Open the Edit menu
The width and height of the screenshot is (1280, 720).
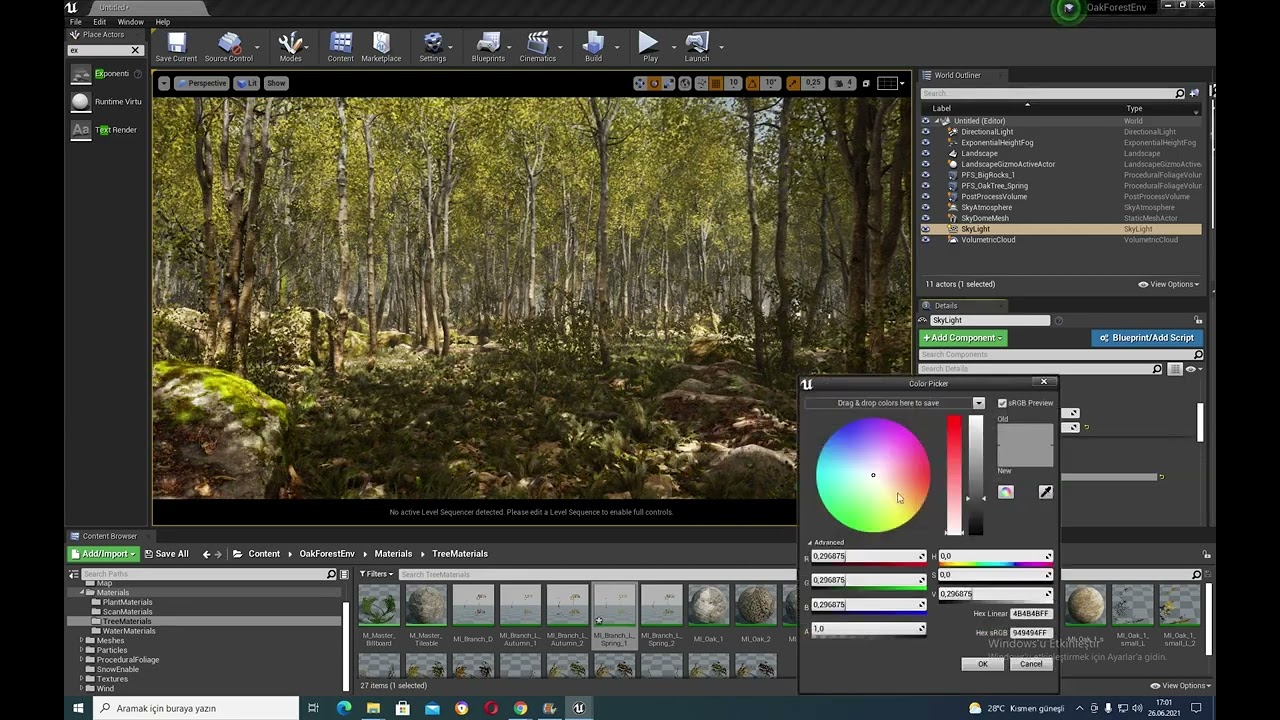[x=100, y=22]
